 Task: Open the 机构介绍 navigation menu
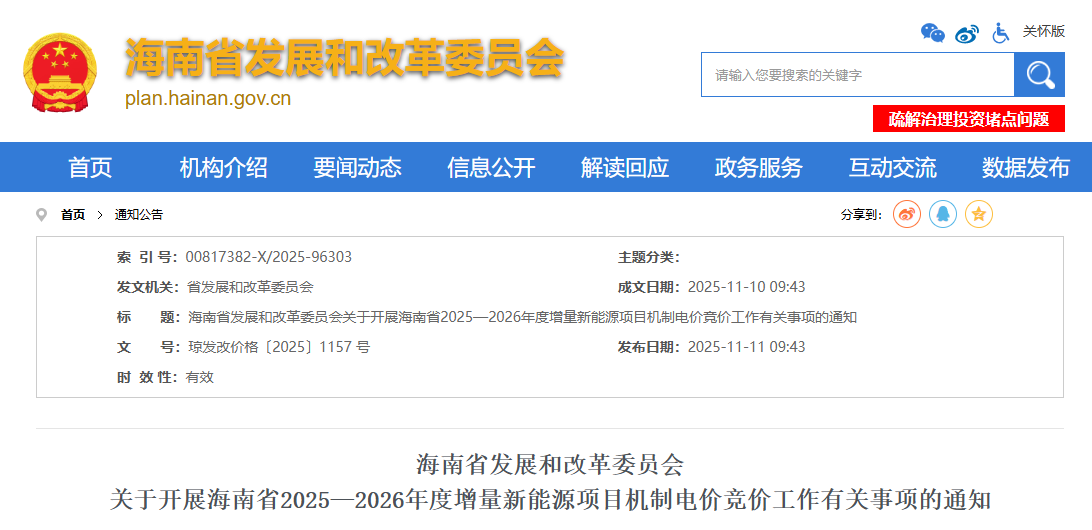click(x=223, y=168)
